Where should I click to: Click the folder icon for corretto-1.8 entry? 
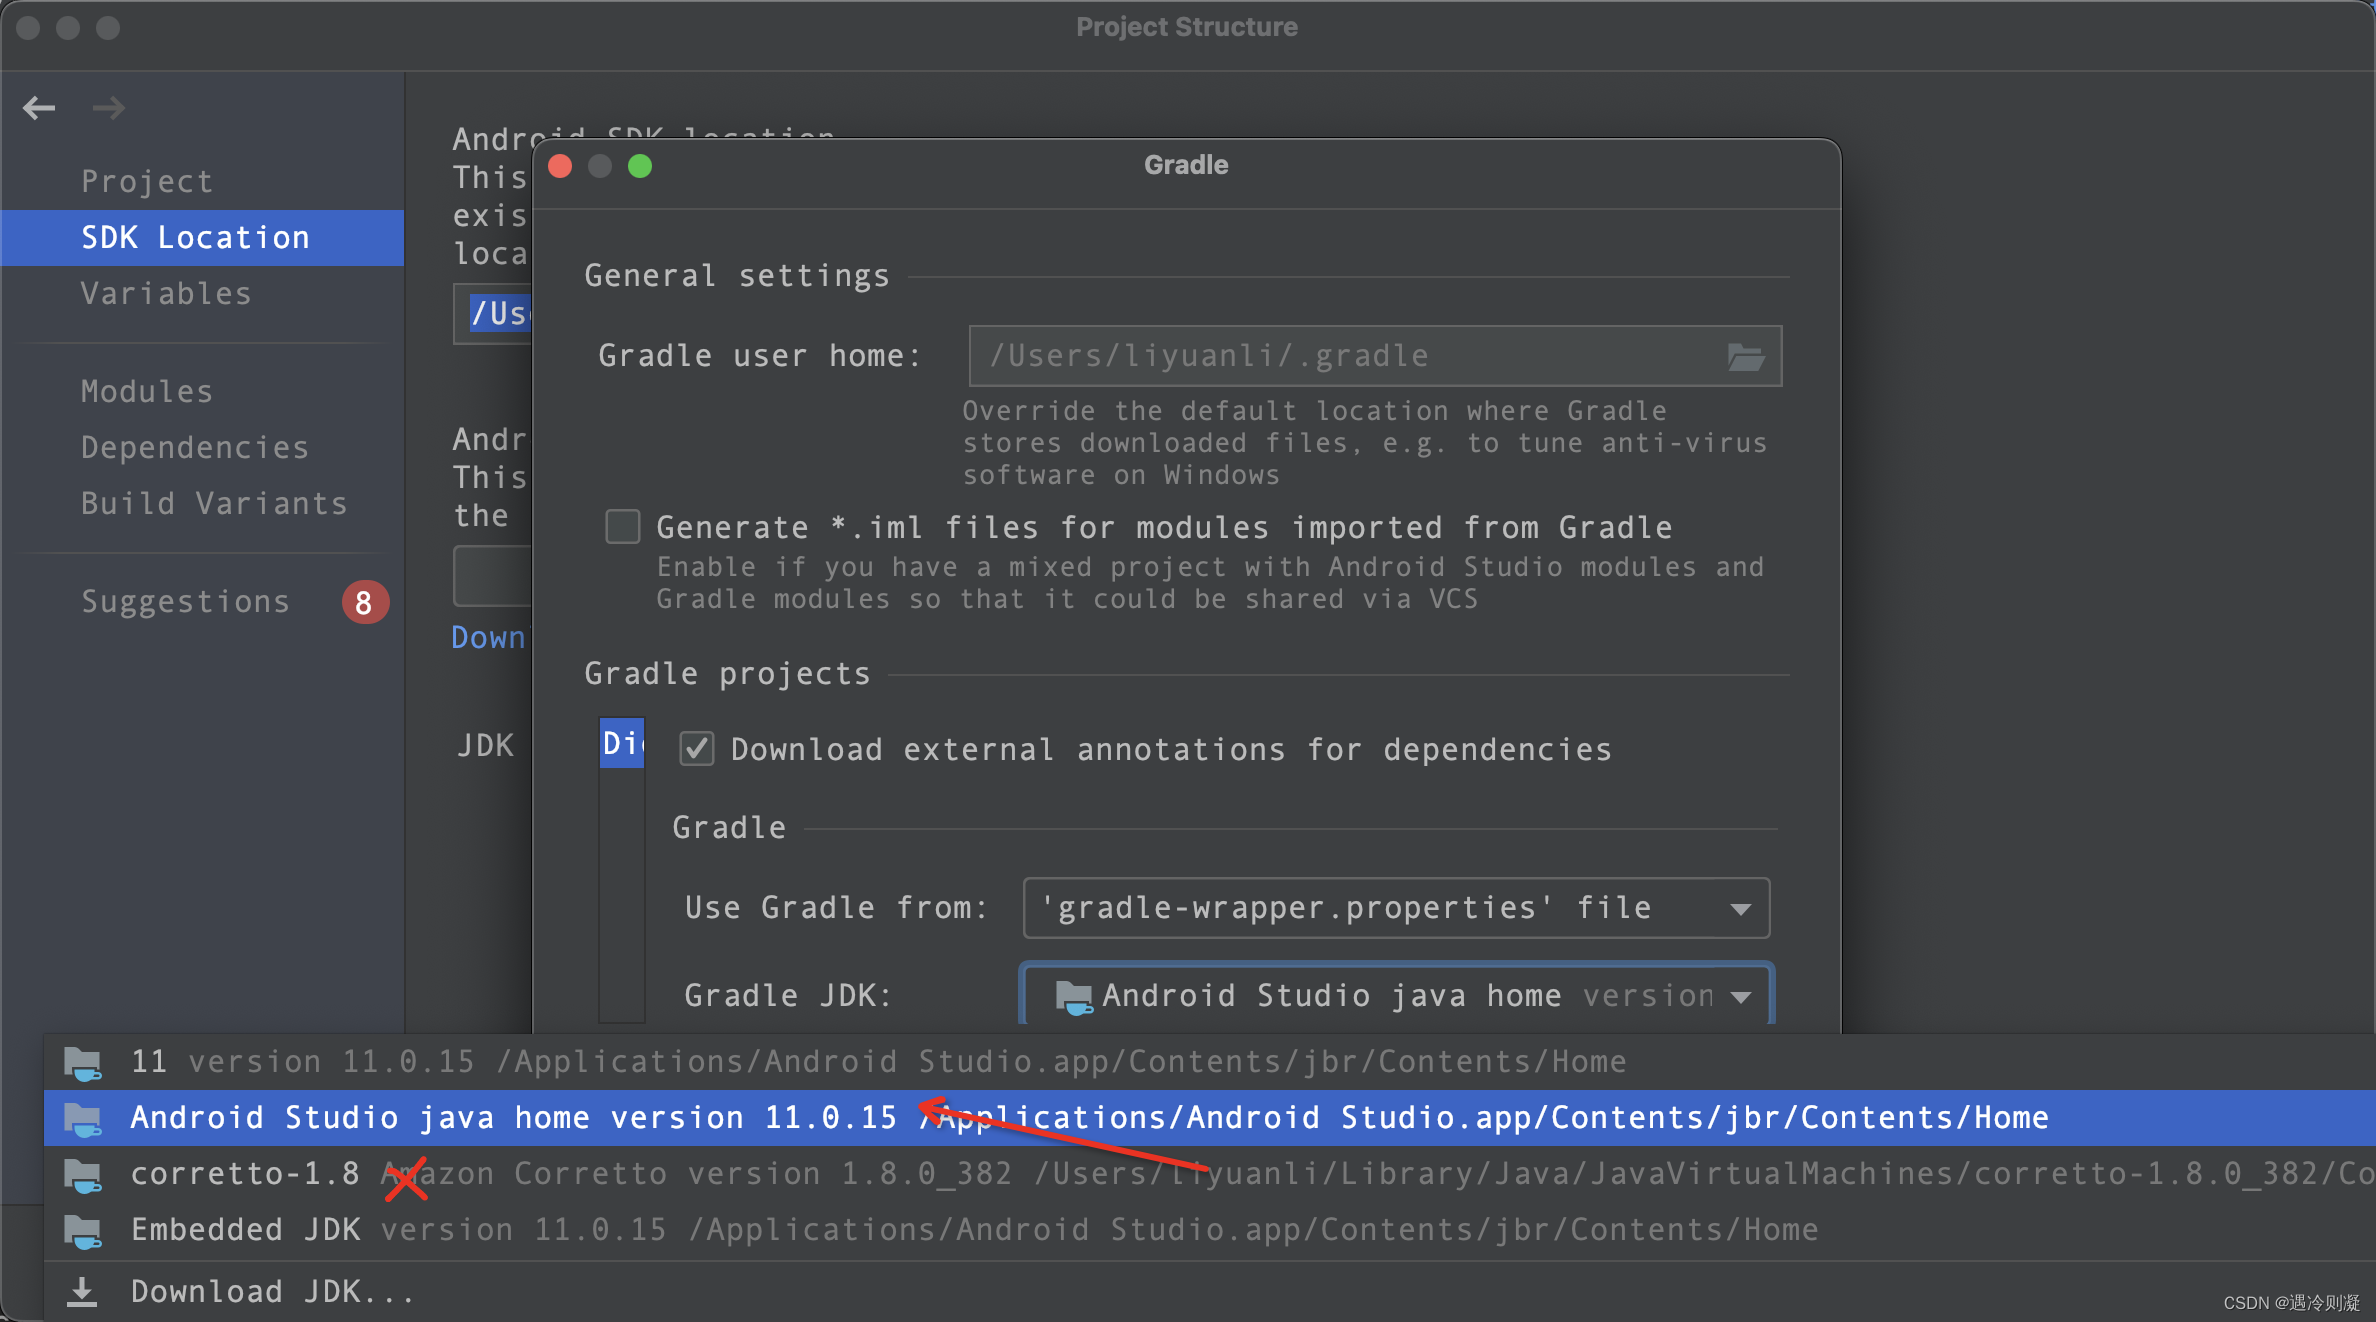click(83, 1175)
